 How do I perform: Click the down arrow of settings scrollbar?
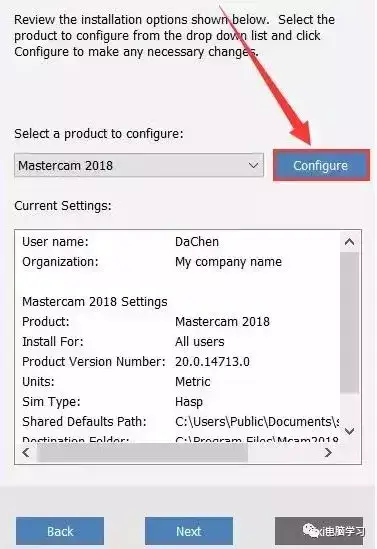[x=349, y=431]
